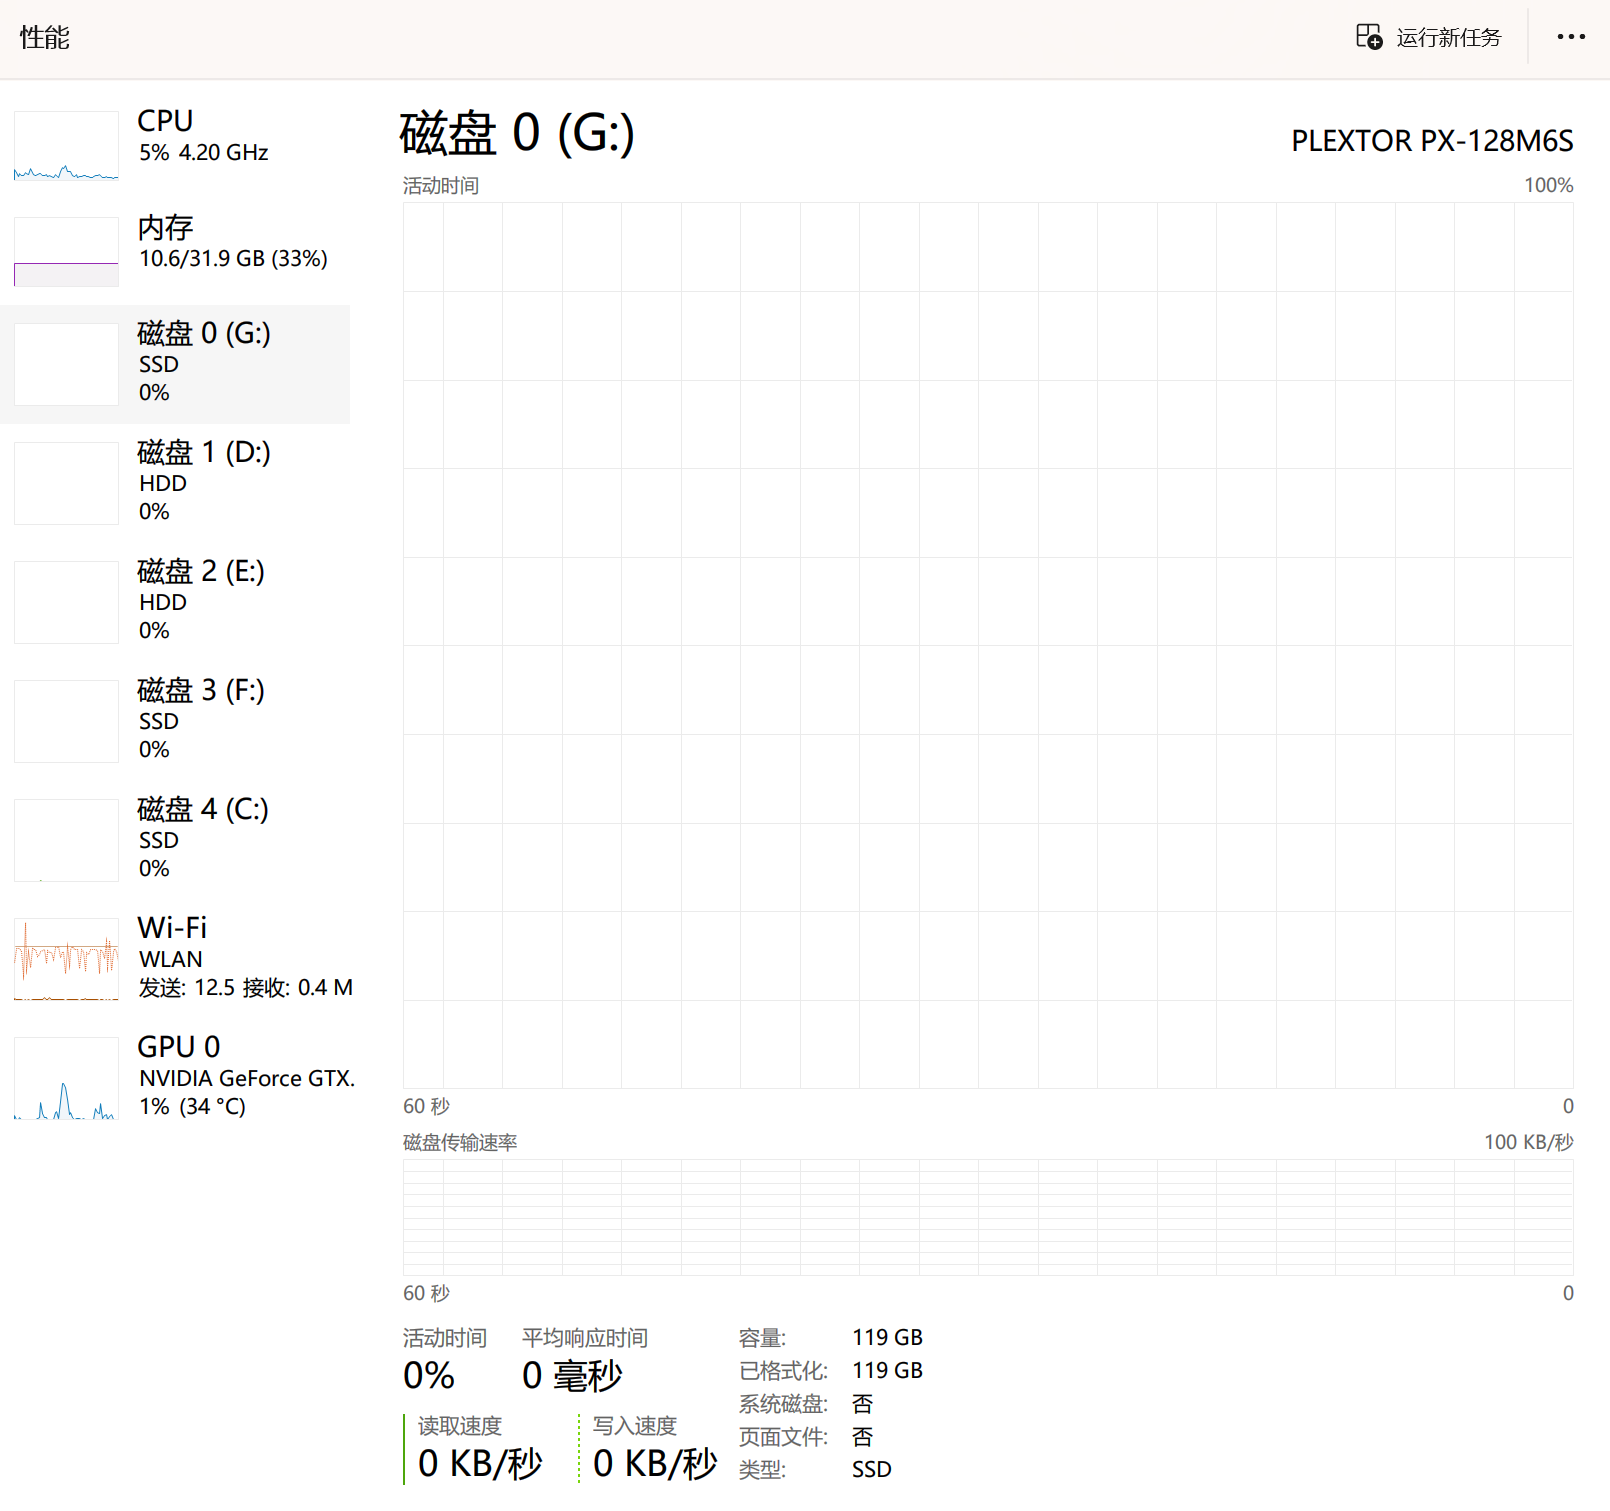The height and width of the screenshot is (1511, 1610).
Task: Click the 磁盘 1 (D:) mini graph
Action: 66,483
